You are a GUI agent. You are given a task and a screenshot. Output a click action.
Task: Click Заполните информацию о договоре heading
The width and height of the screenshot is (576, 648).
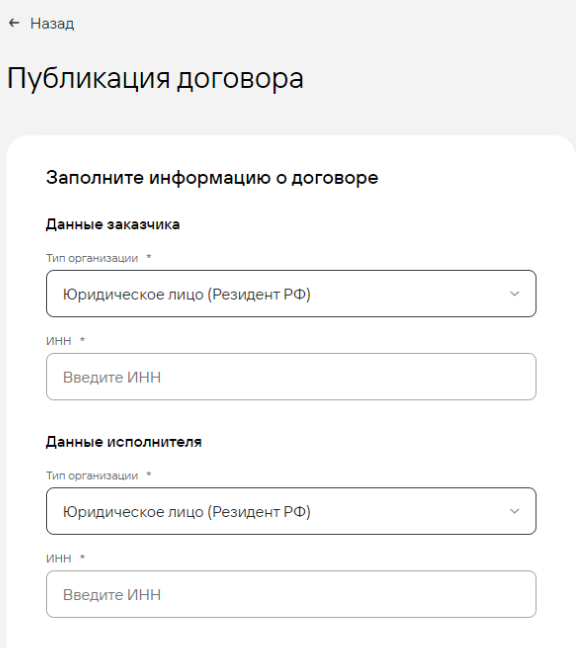click(212, 178)
